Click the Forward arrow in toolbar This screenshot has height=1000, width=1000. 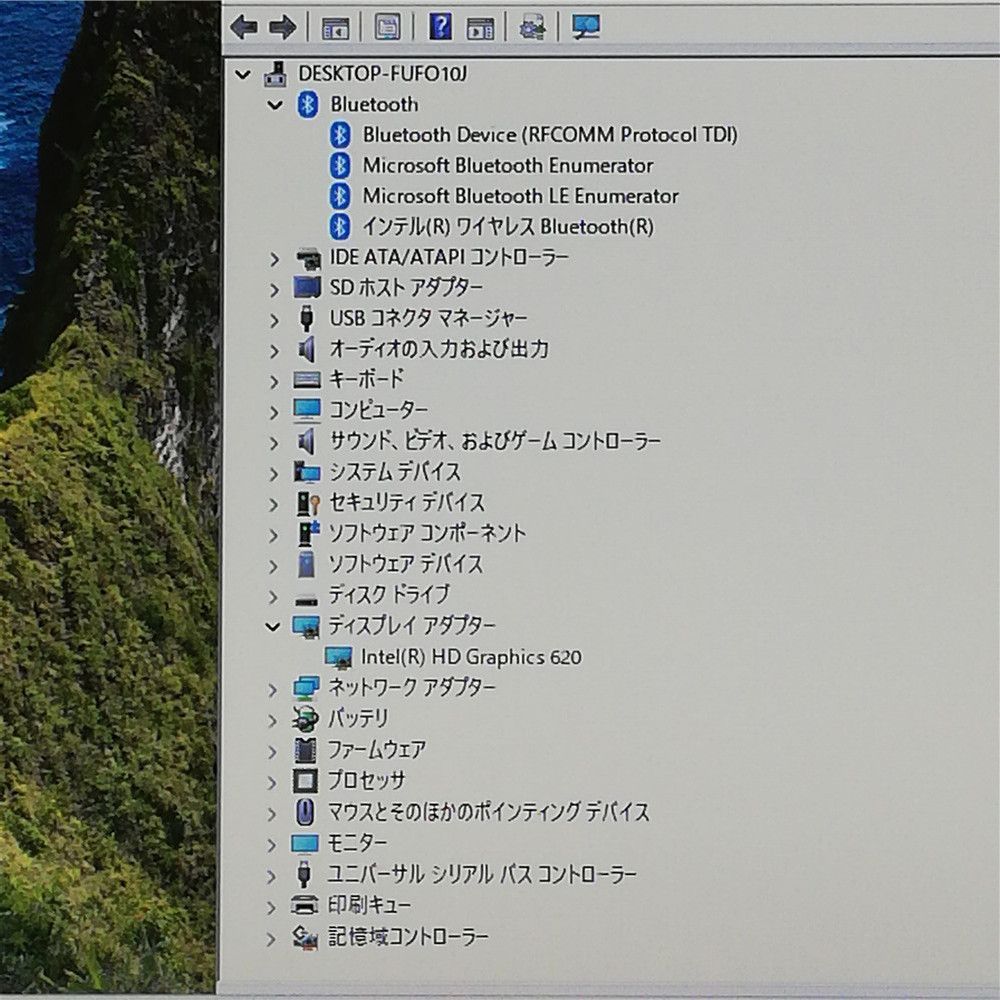pyautogui.click(x=283, y=27)
